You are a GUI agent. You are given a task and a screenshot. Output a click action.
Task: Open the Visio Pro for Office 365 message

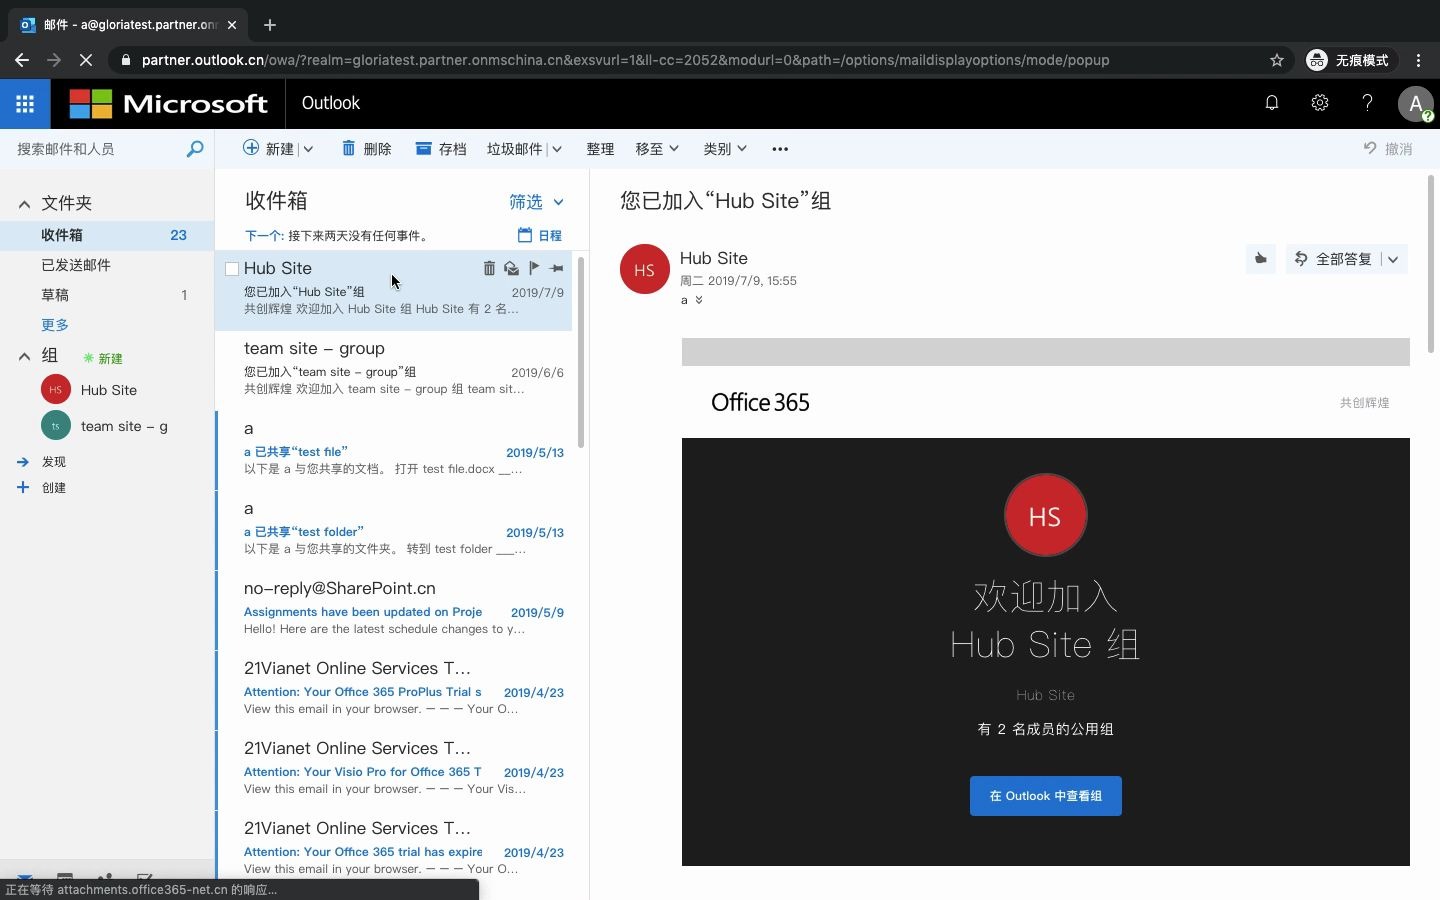coord(394,770)
